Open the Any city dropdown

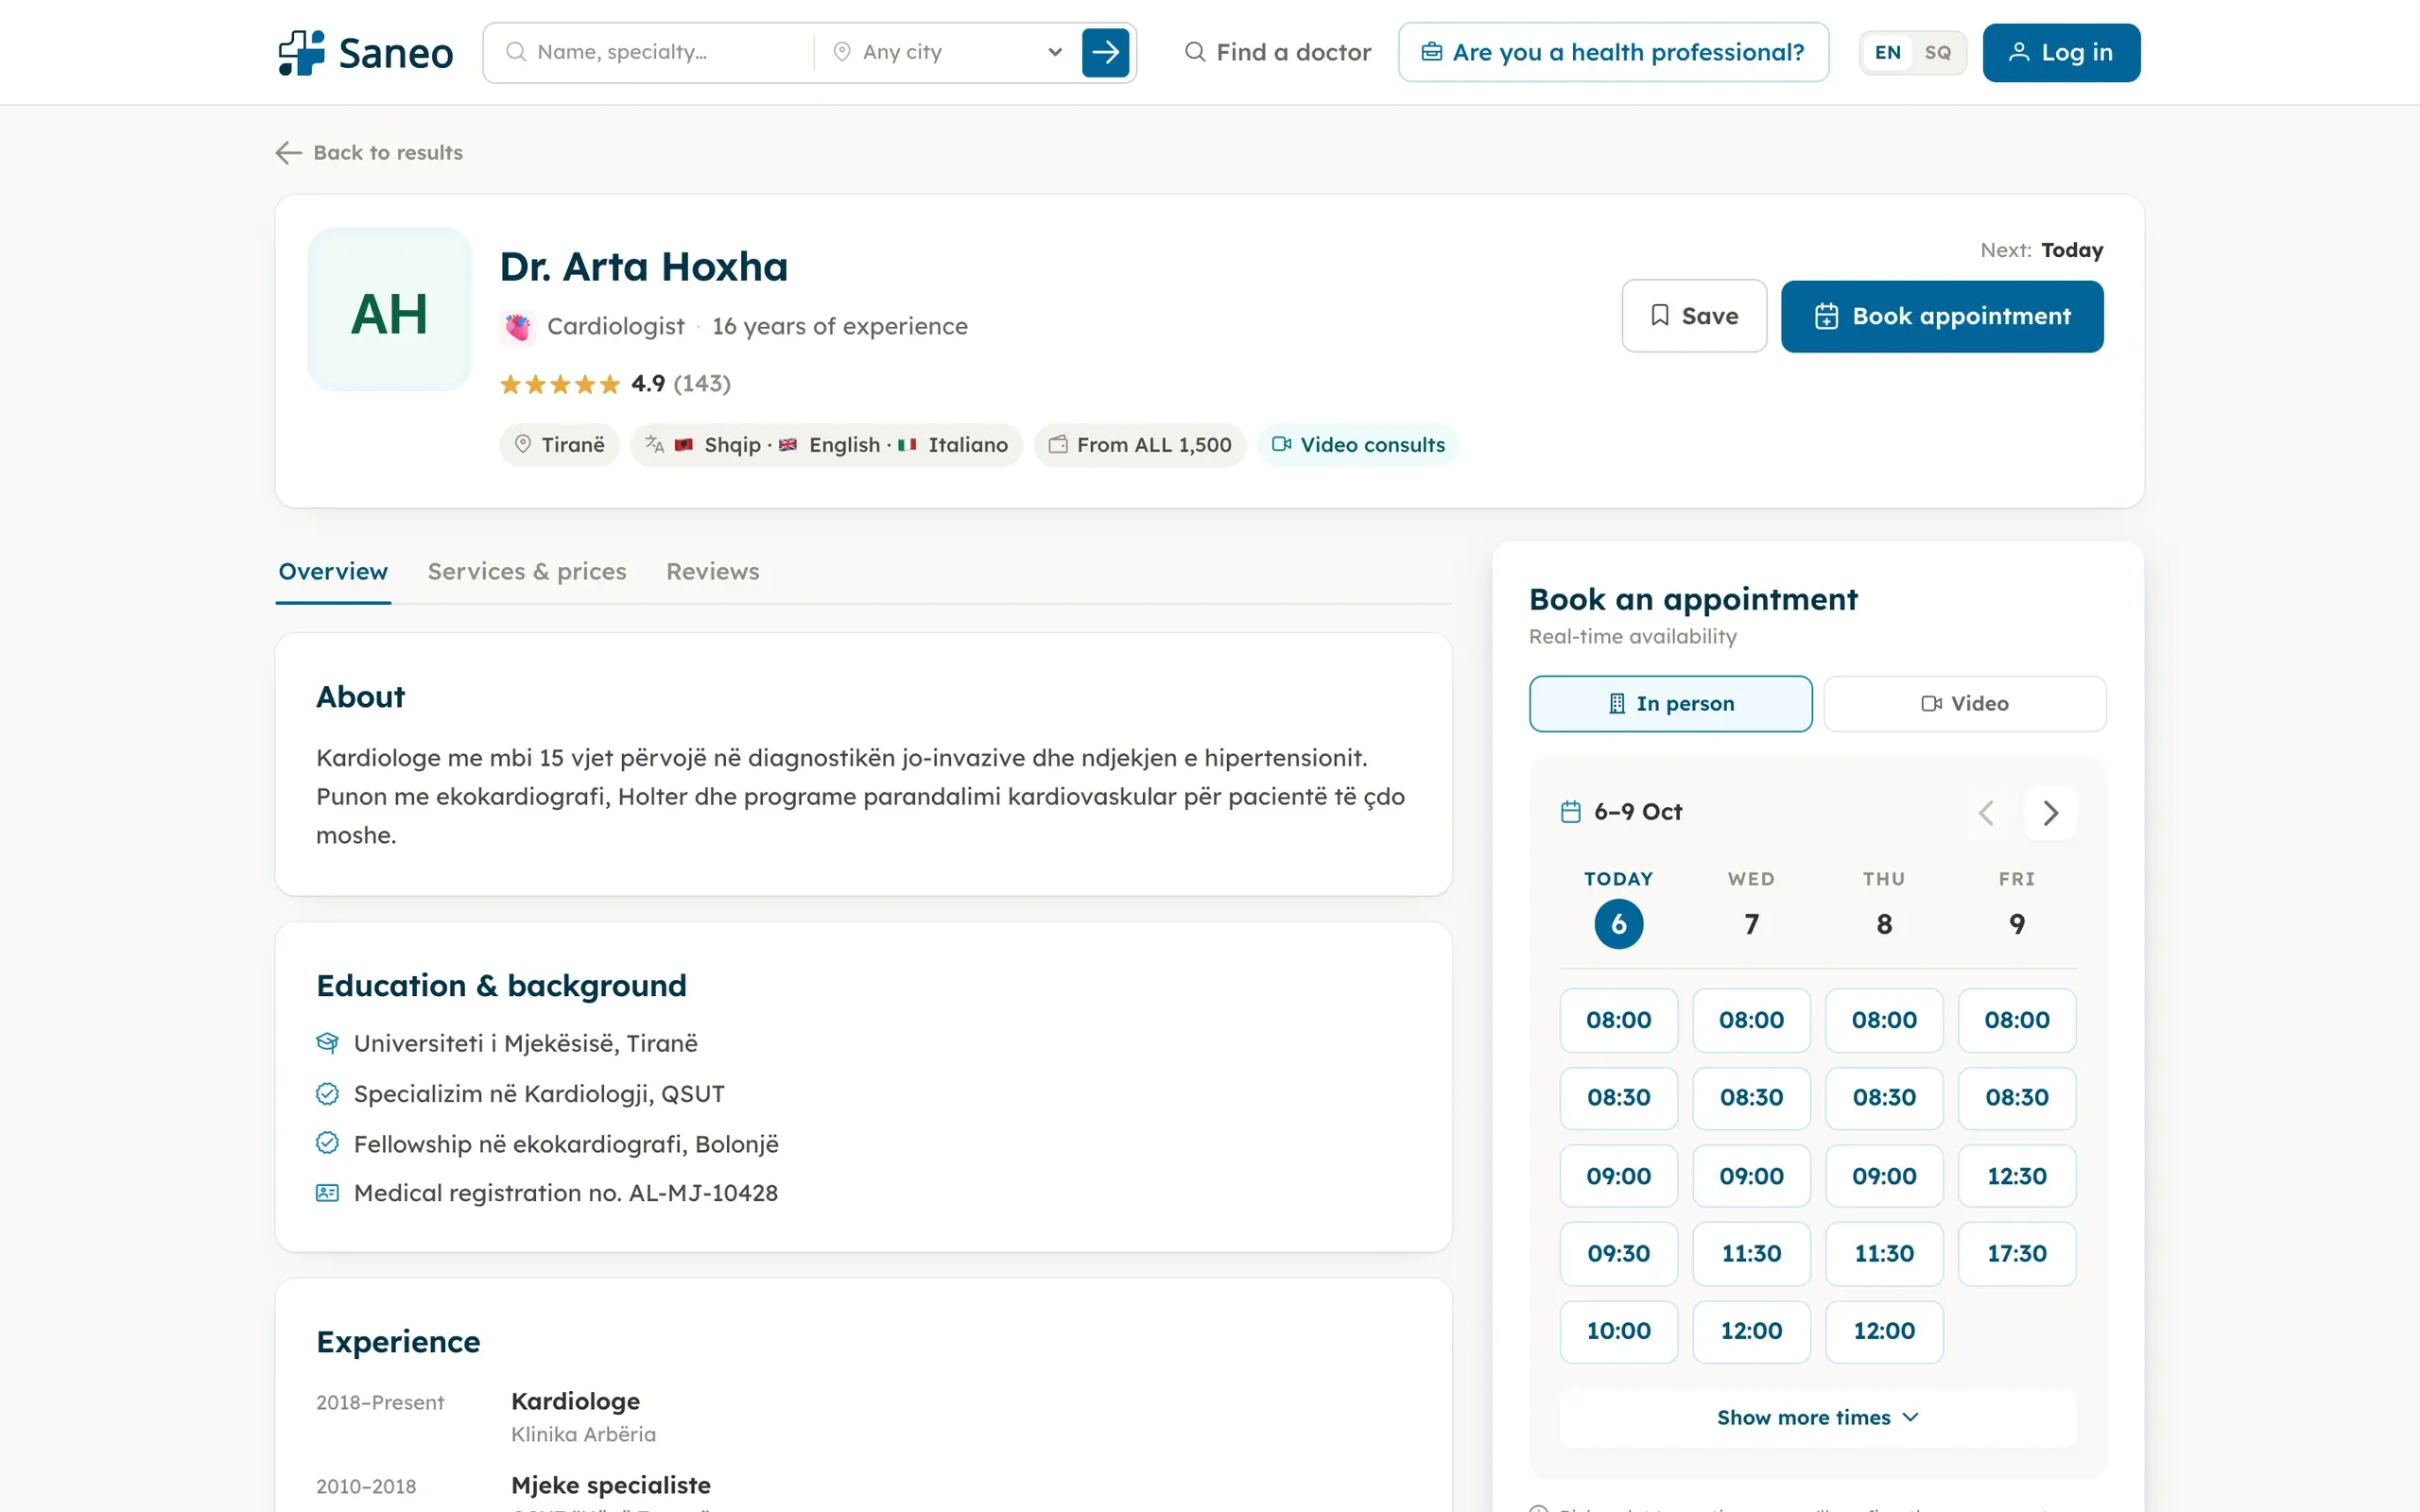point(946,52)
